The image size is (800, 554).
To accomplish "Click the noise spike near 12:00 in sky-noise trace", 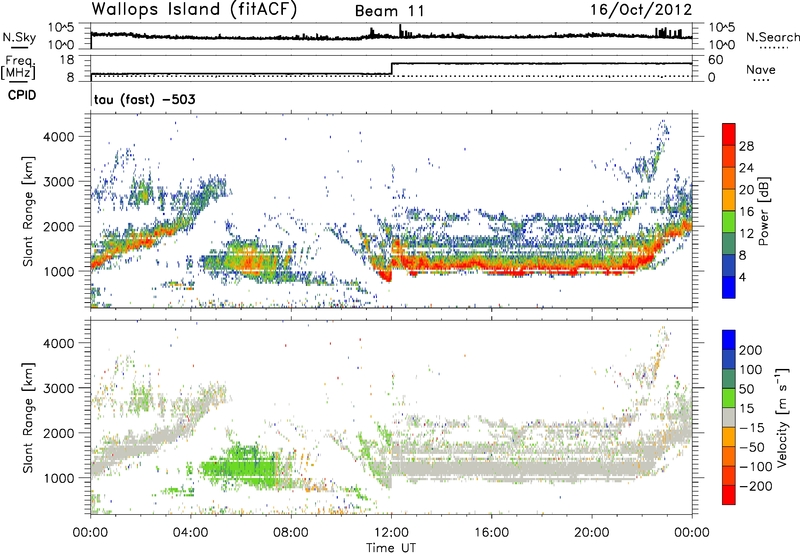I will pyautogui.click(x=401, y=30).
